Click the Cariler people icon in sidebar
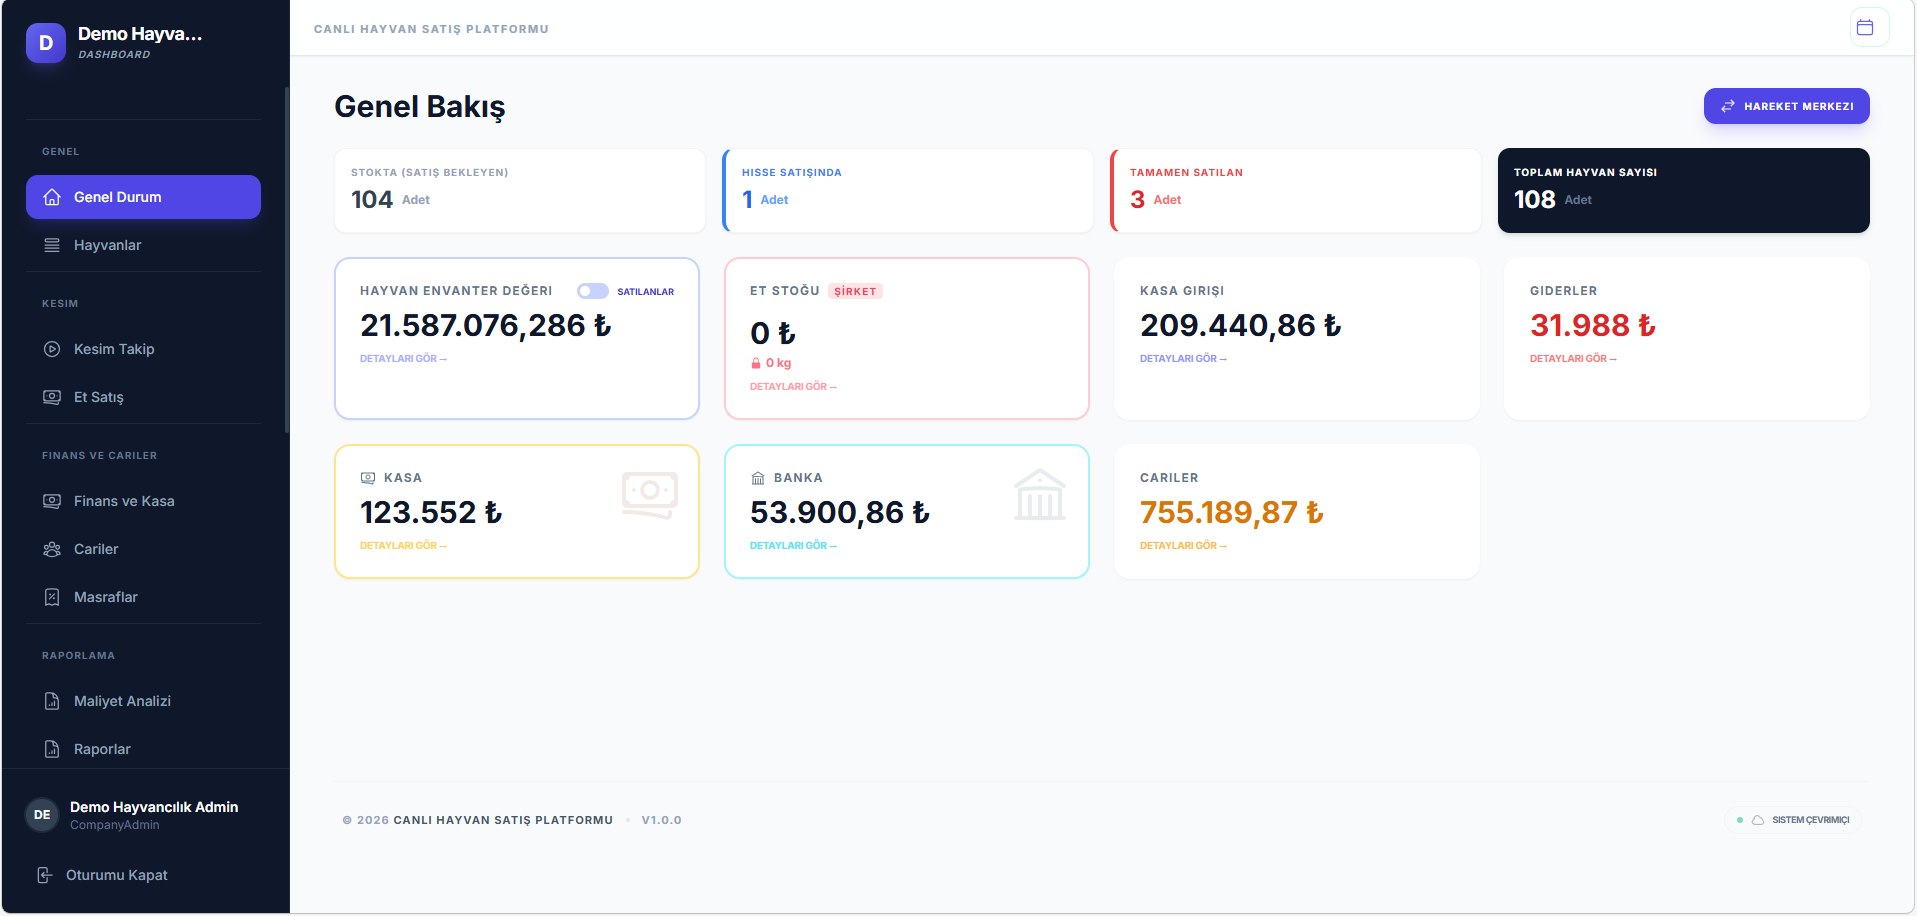 (x=52, y=549)
